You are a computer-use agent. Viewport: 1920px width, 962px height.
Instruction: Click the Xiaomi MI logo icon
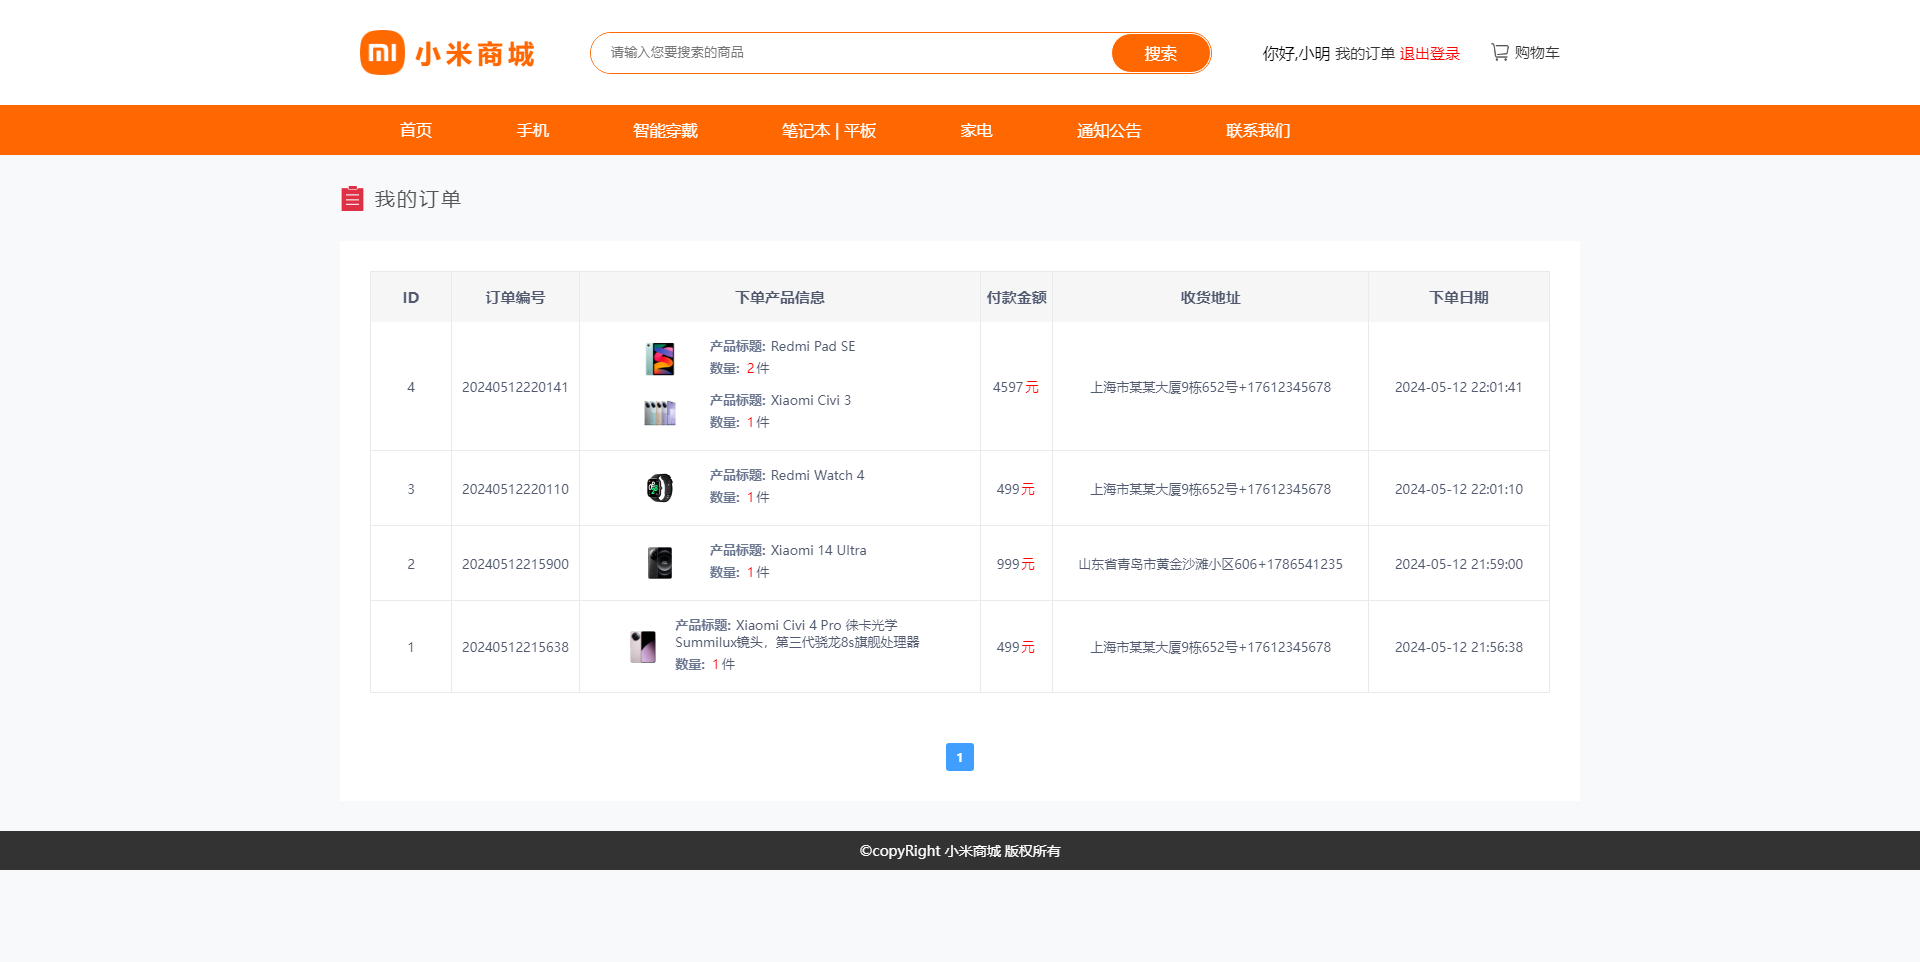[382, 53]
